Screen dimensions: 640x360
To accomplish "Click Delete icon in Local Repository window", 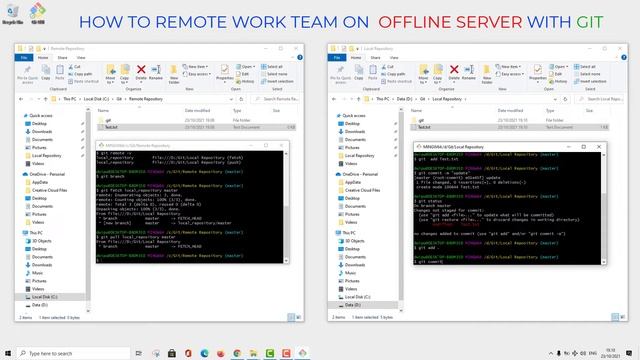I will (454, 72).
